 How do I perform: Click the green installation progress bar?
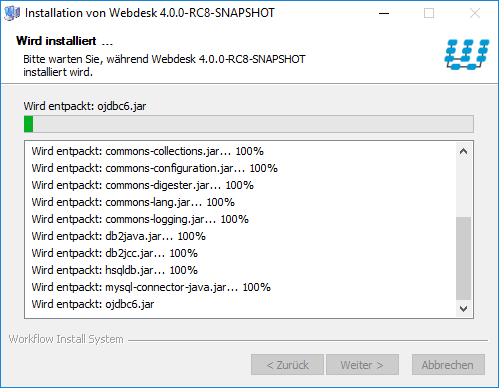[249, 124]
